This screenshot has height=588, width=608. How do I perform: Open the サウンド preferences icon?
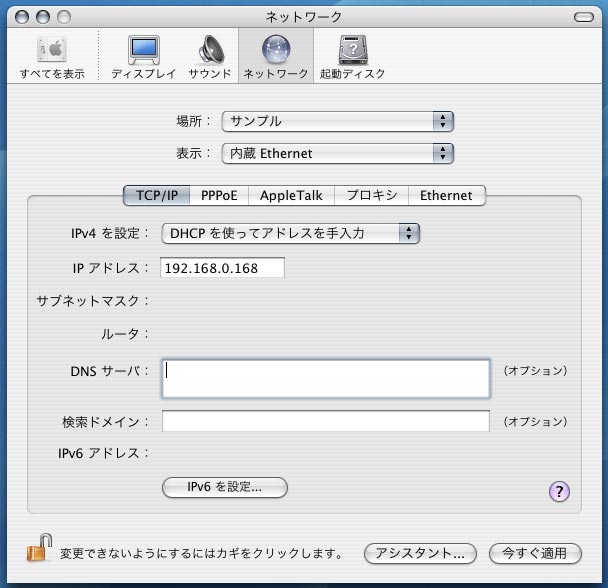point(210,57)
